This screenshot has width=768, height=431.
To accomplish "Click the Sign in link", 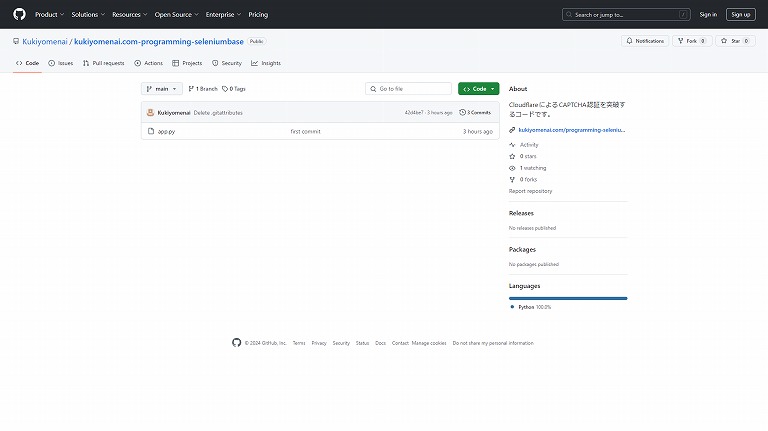I will coord(708,15).
